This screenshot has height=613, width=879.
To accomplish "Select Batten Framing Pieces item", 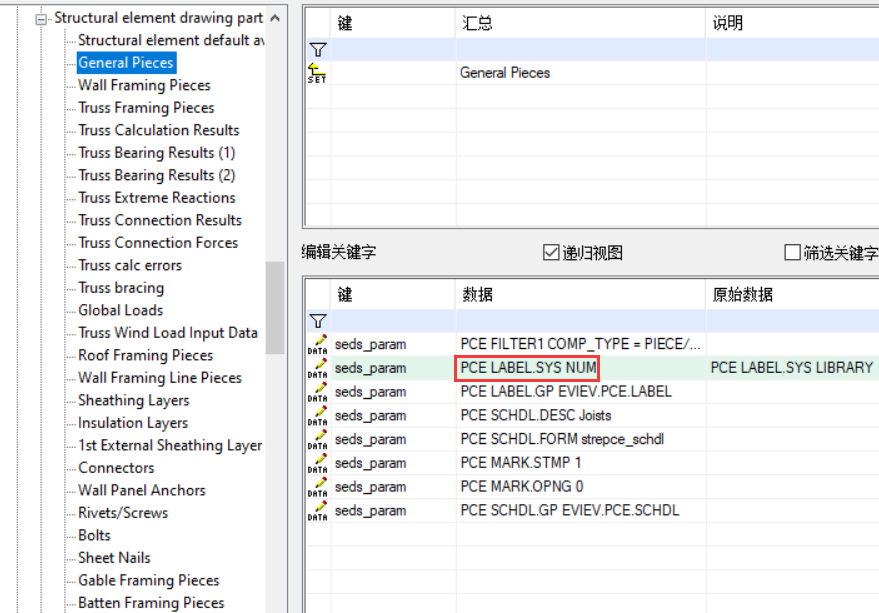I will click(x=151, y=602).
